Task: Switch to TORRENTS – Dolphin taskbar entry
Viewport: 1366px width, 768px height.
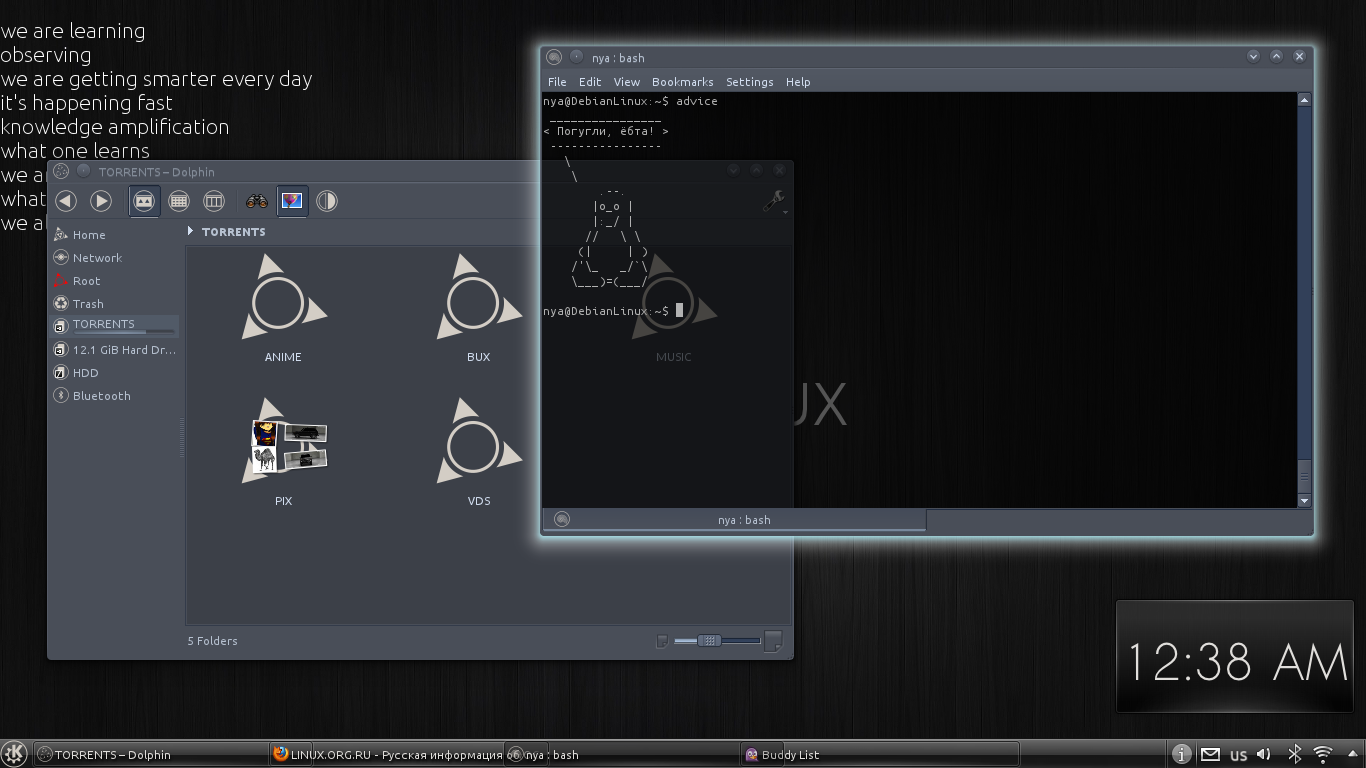Action: tap(150, 755)
